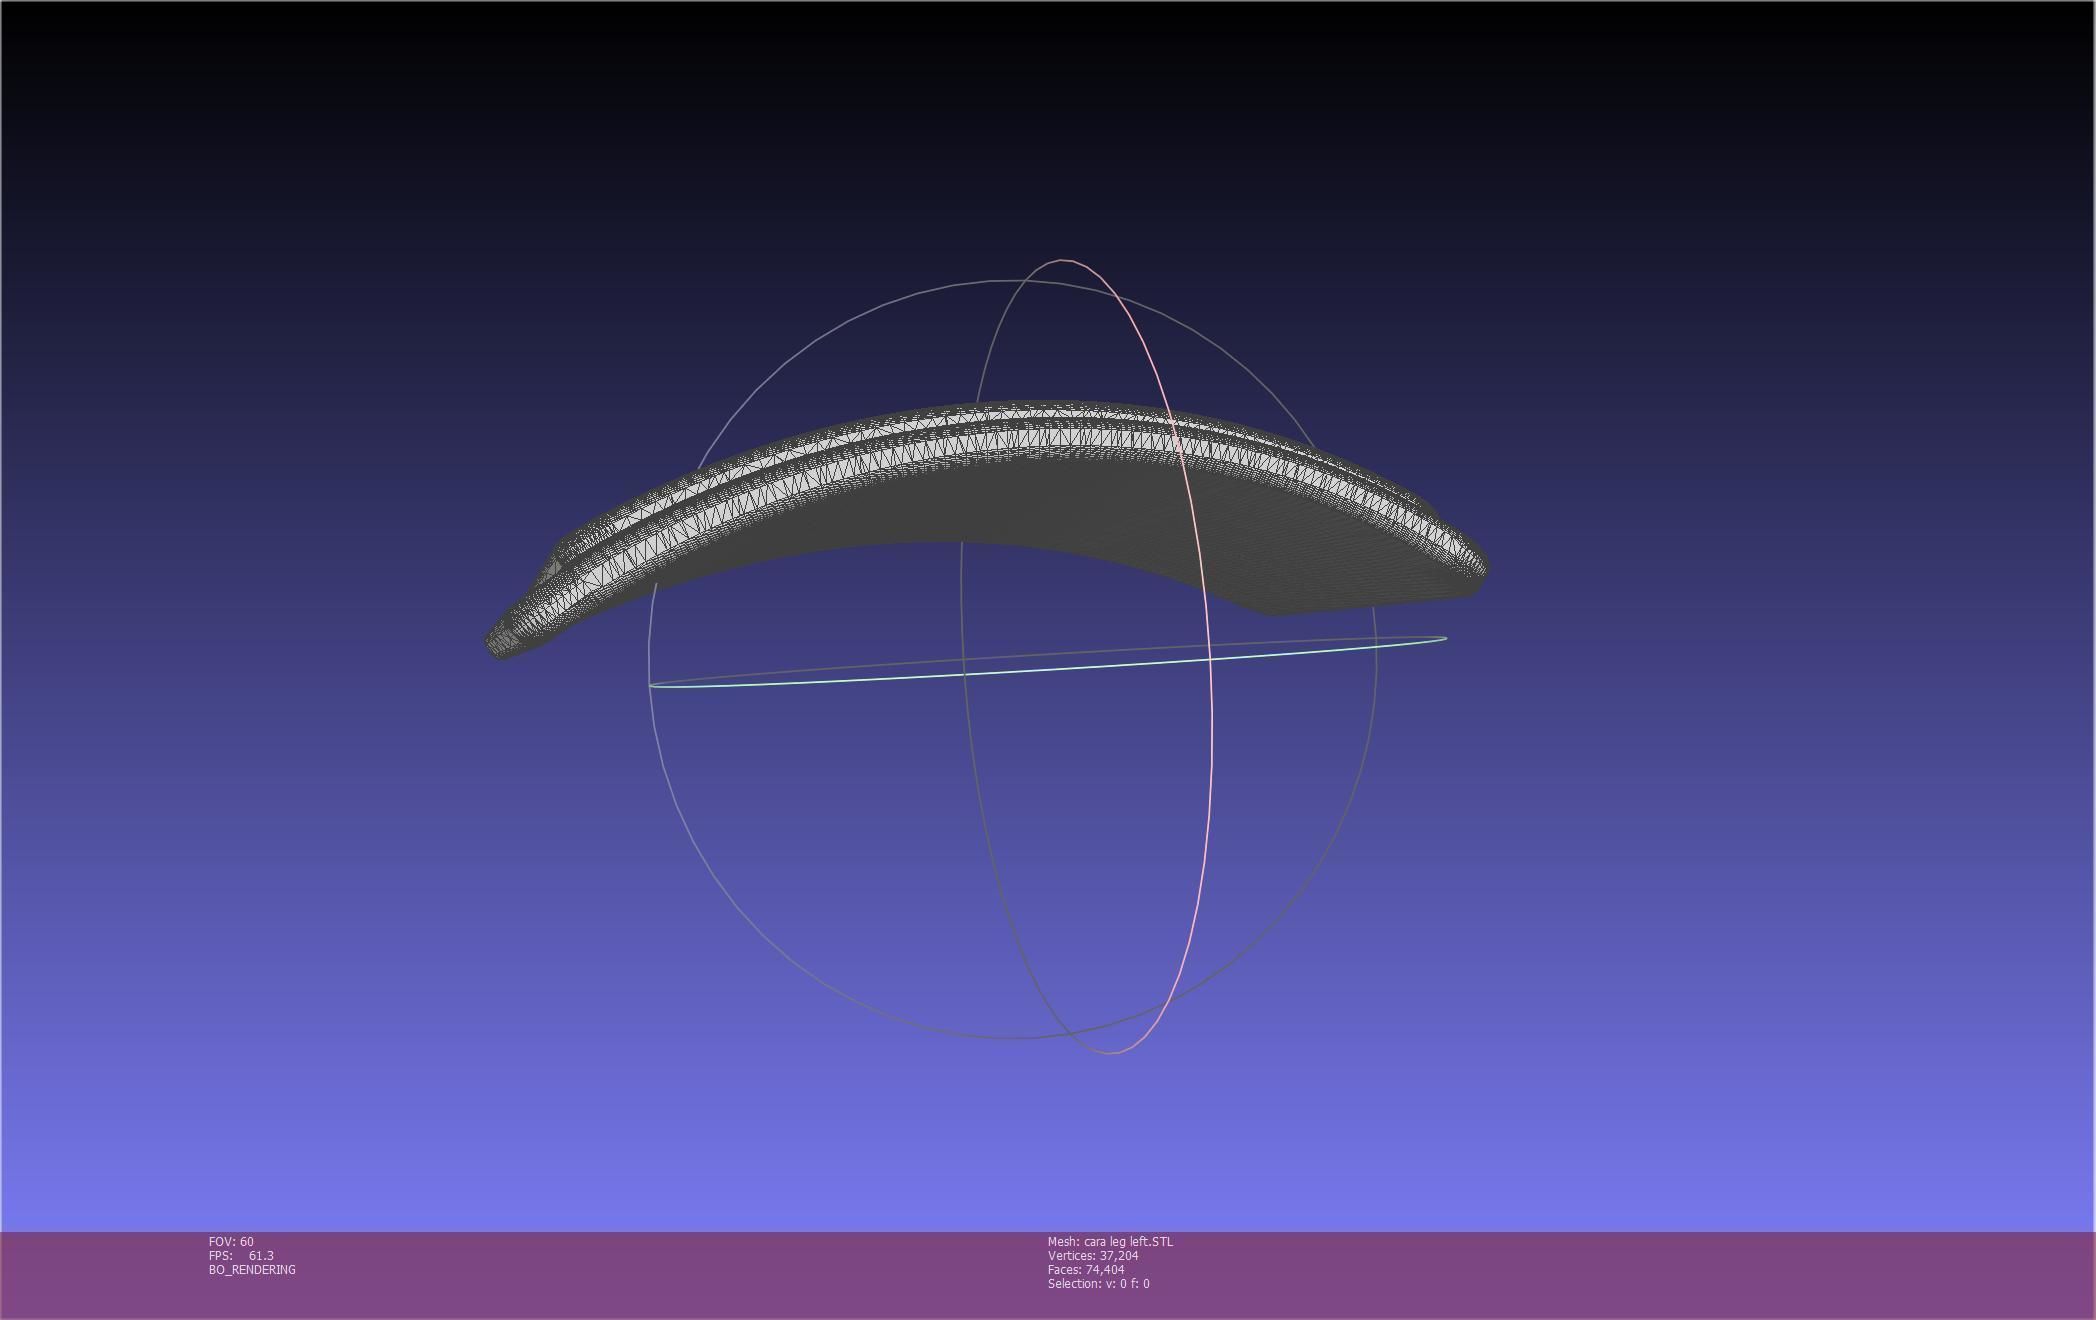2096x1320 pixels.
Task: Click the BO_RENDERING status text
Action: (252, 1269)
